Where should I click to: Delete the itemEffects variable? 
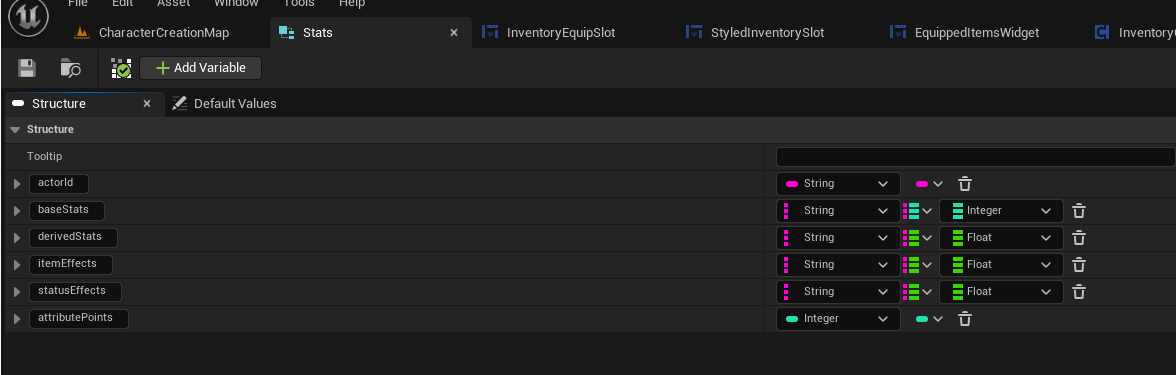[x=1078, y=265]
